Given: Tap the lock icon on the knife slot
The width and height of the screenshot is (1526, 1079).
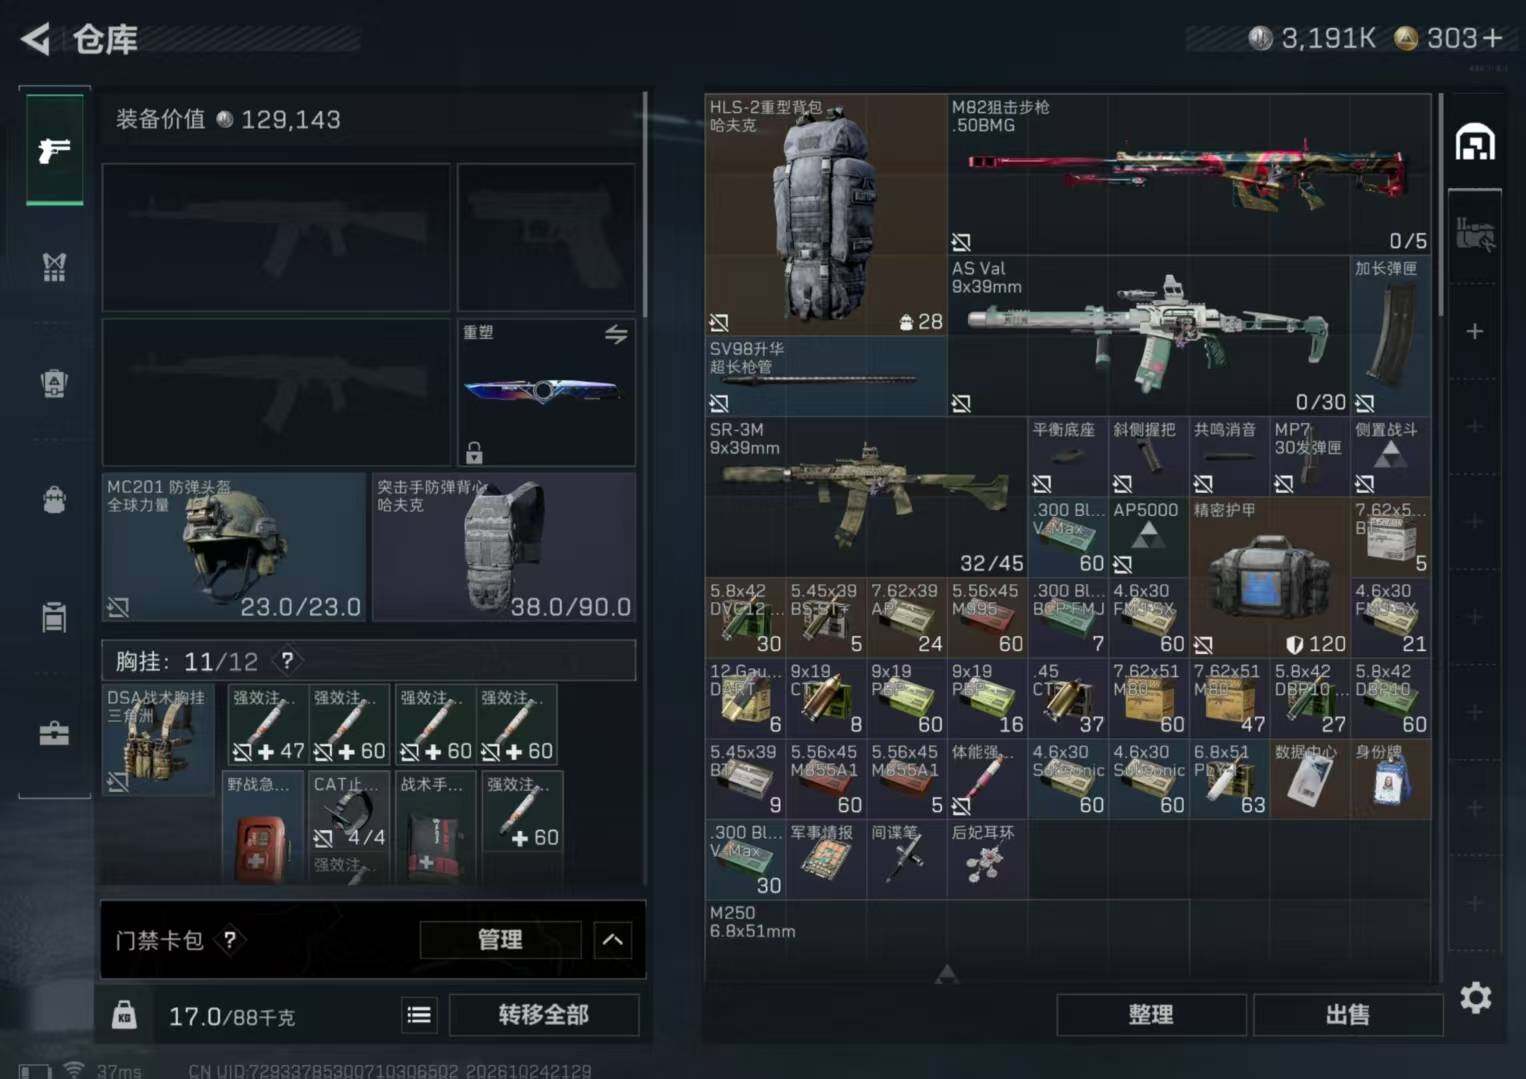Looking at the screenshot, I should [x=474, y=453].
